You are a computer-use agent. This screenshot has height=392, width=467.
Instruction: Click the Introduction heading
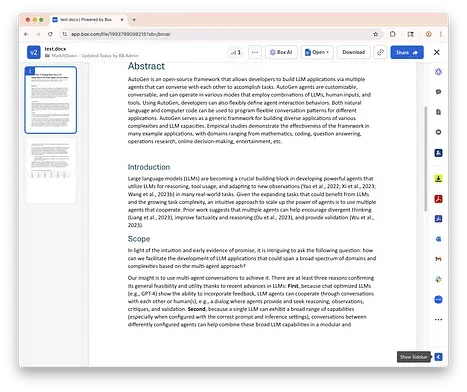tap(149, 167)
